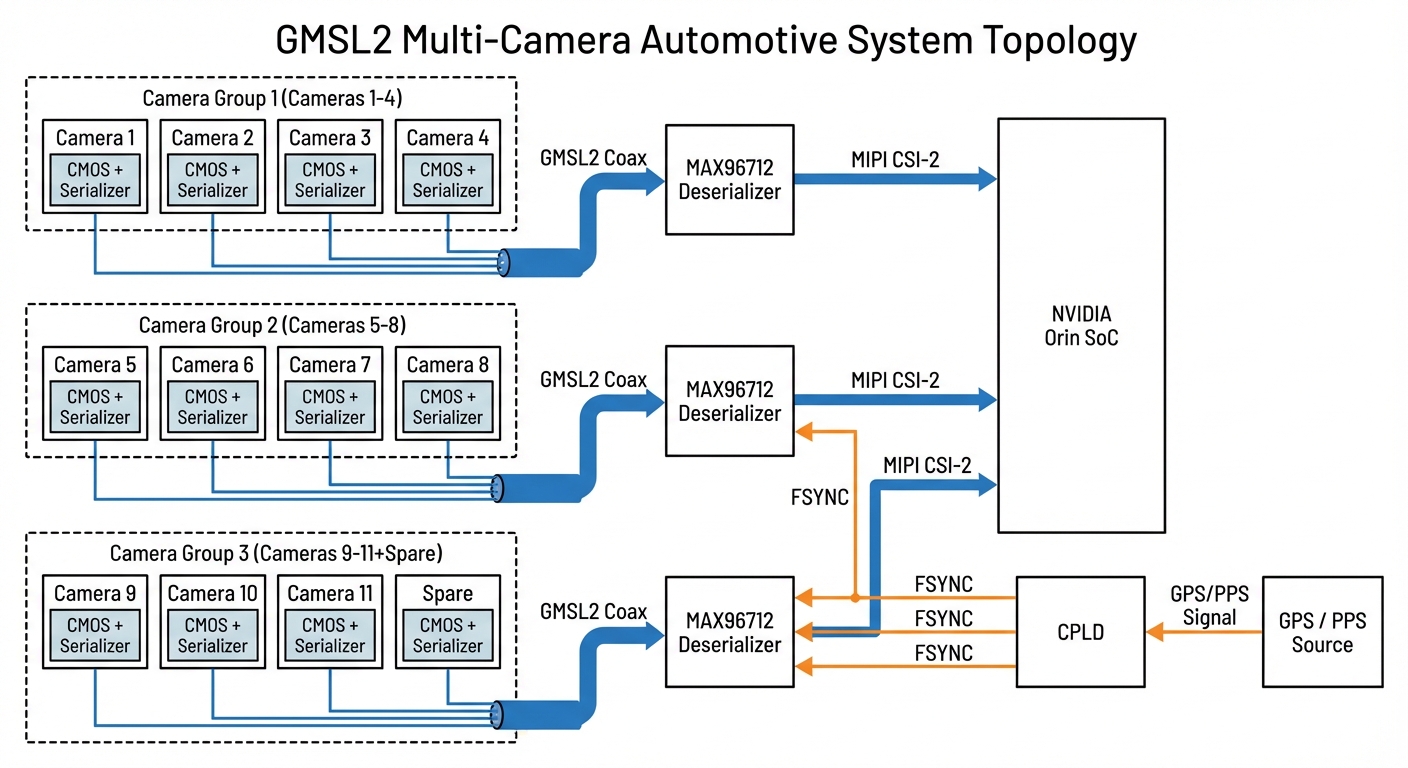Image resolution: width=1408 pixels, height=768 pixels.
Task: Select the Camera 1 CMOS + Serializer block
Action: coord(94,180)
